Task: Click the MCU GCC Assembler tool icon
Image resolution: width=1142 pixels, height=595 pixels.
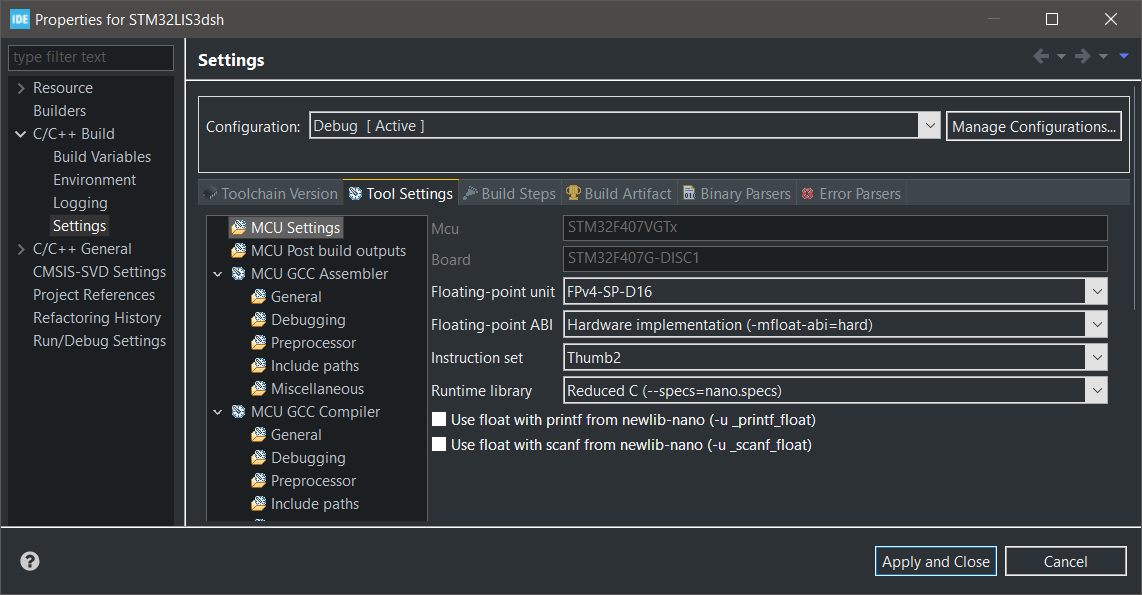Action: (x=238, y=274)
